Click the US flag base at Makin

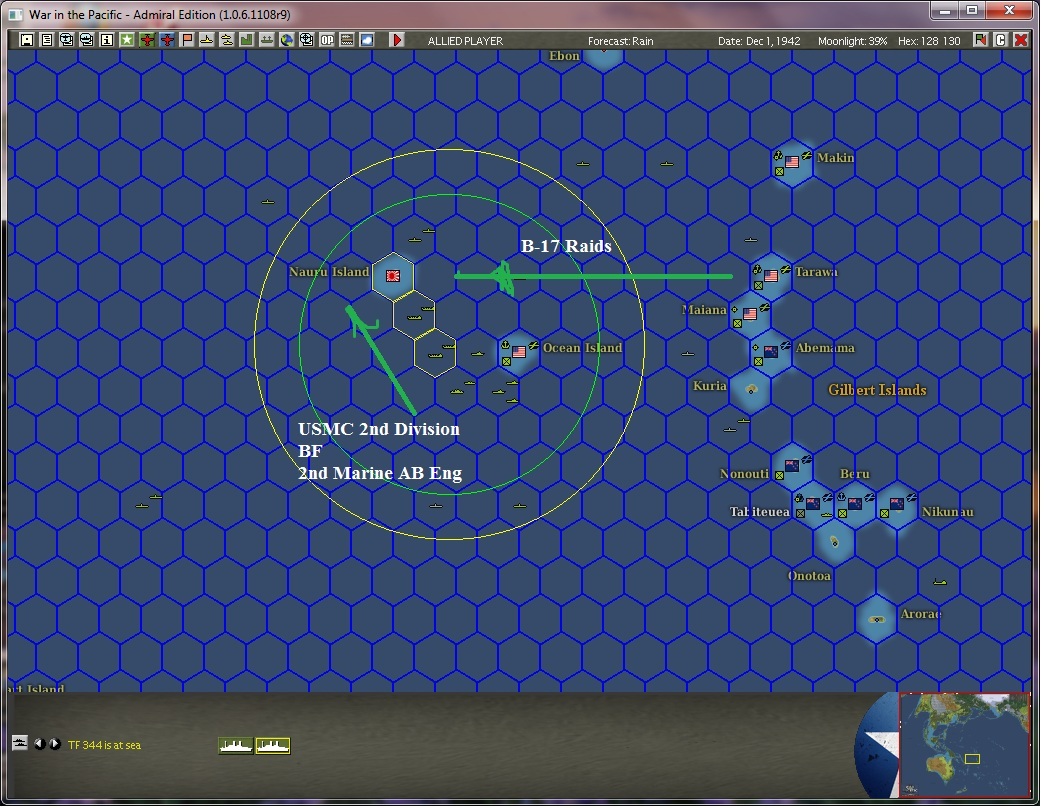(792, 162)
